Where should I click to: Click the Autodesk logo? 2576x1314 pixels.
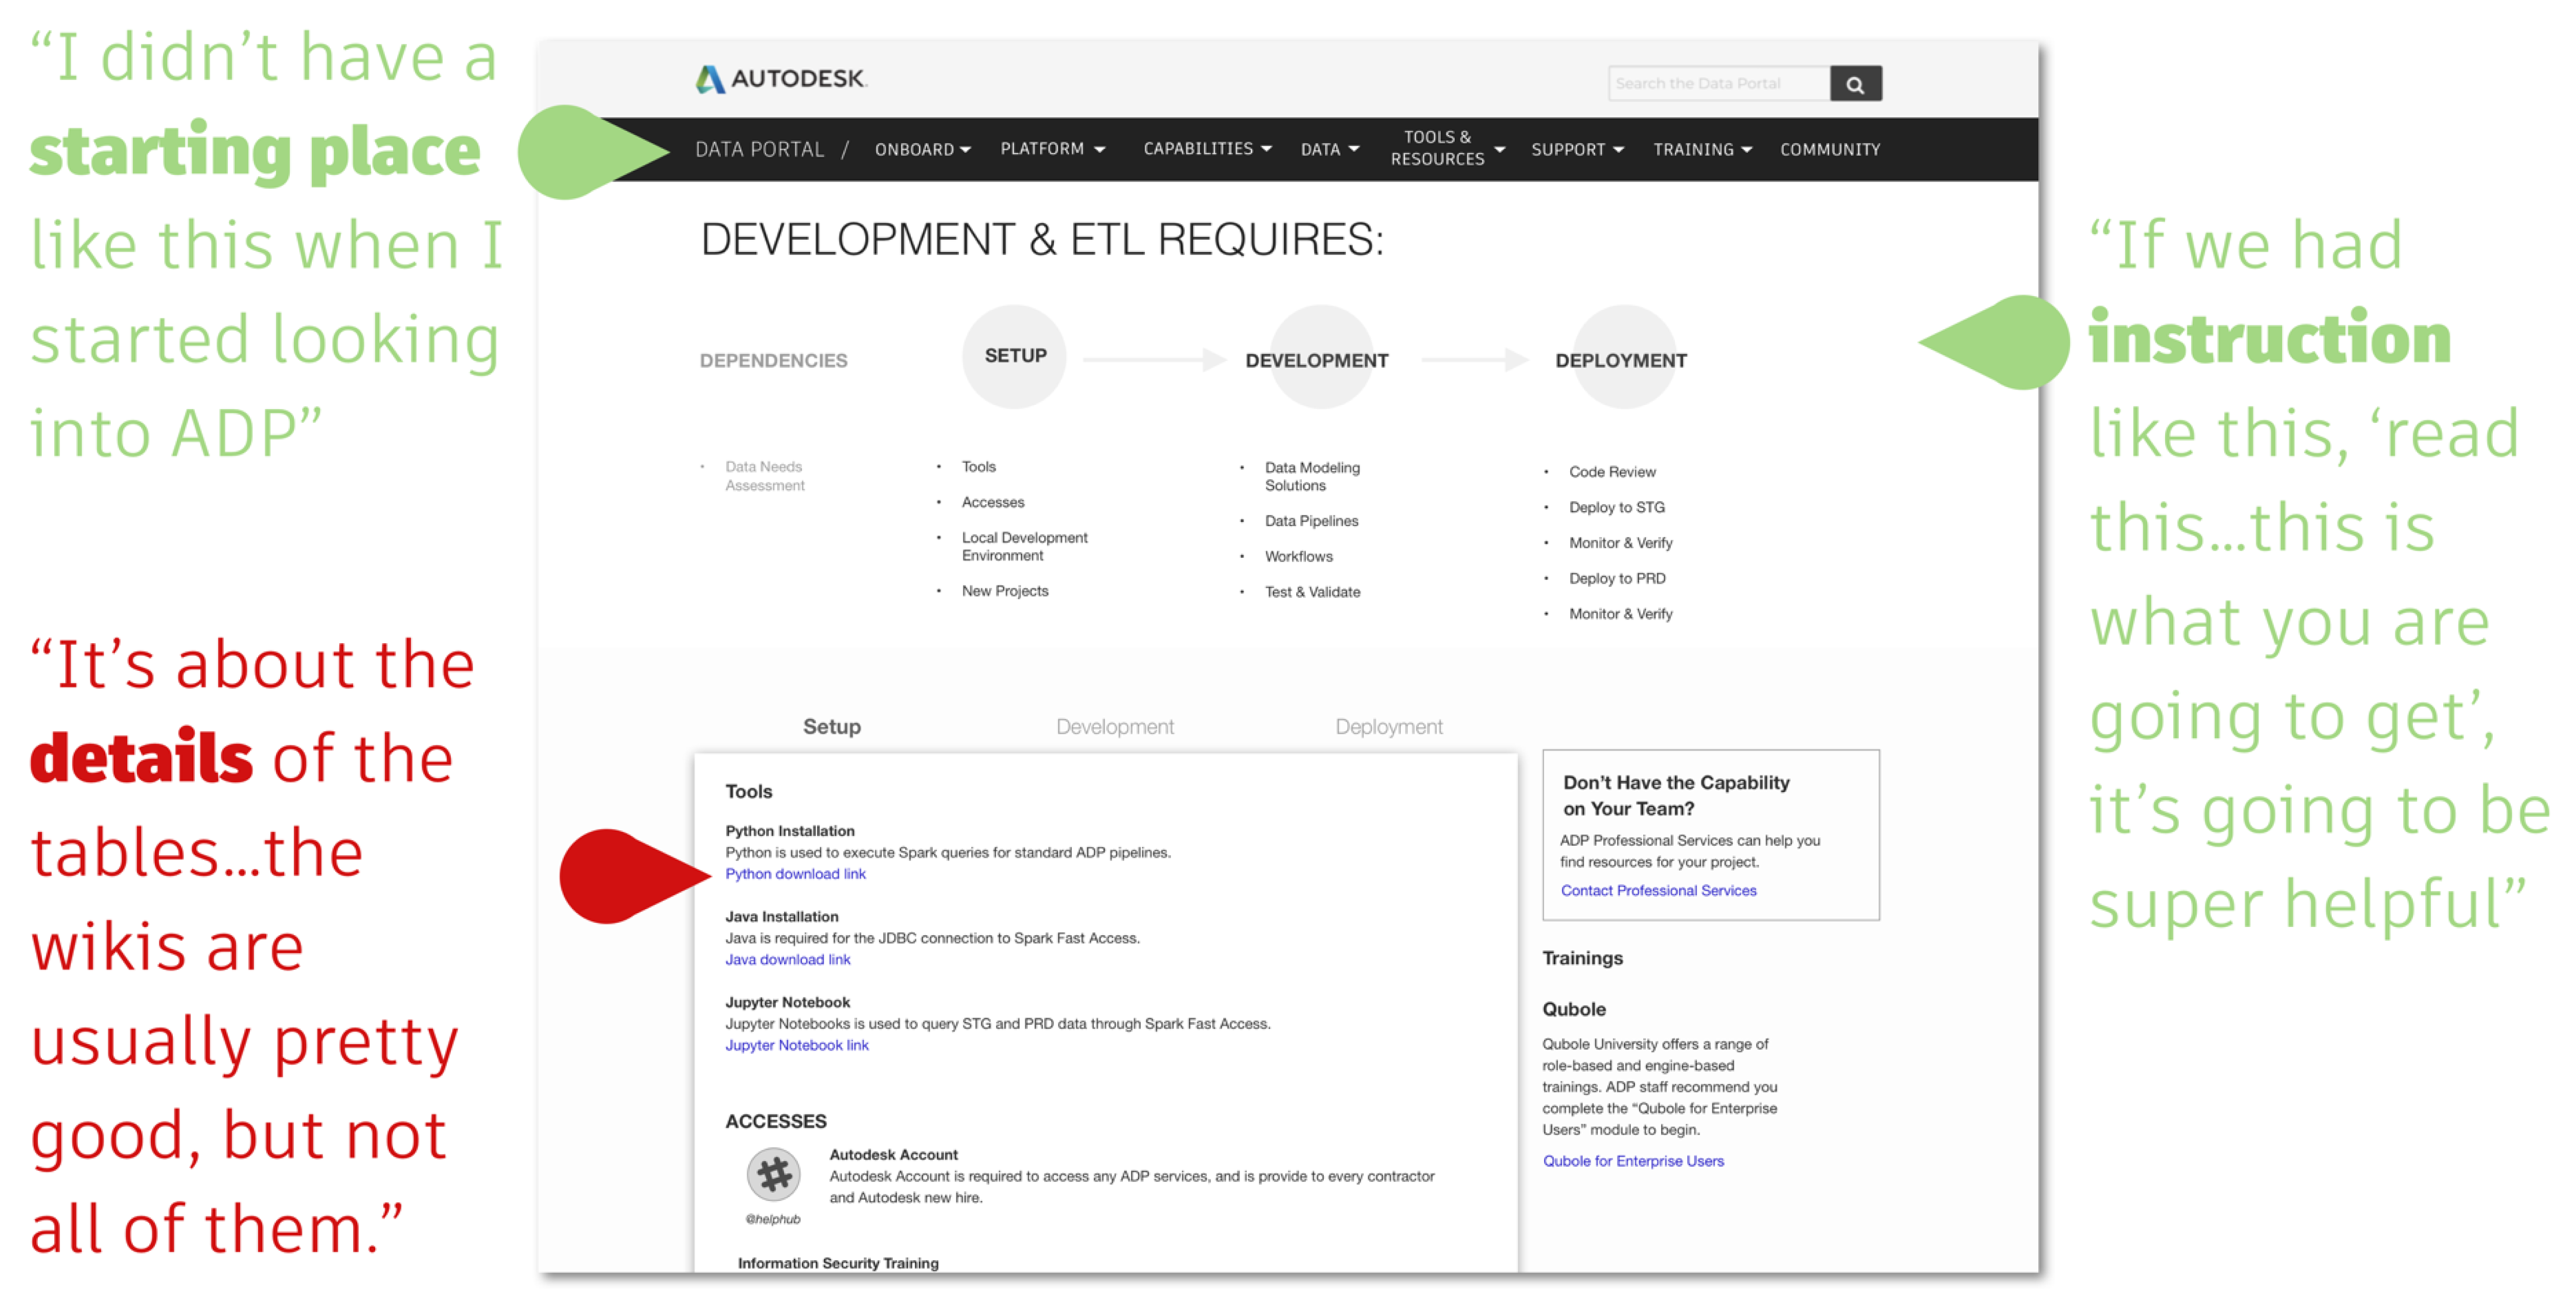click(781, 78)
